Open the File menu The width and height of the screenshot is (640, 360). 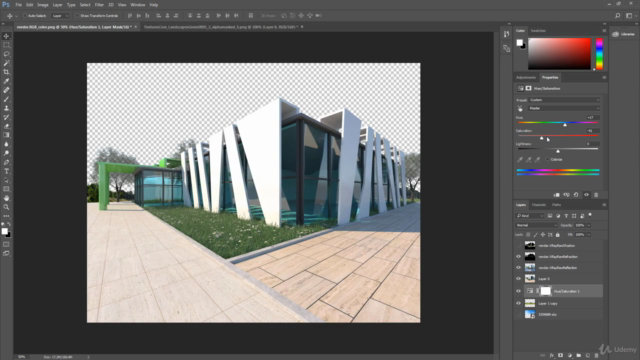tap(18, 5)
